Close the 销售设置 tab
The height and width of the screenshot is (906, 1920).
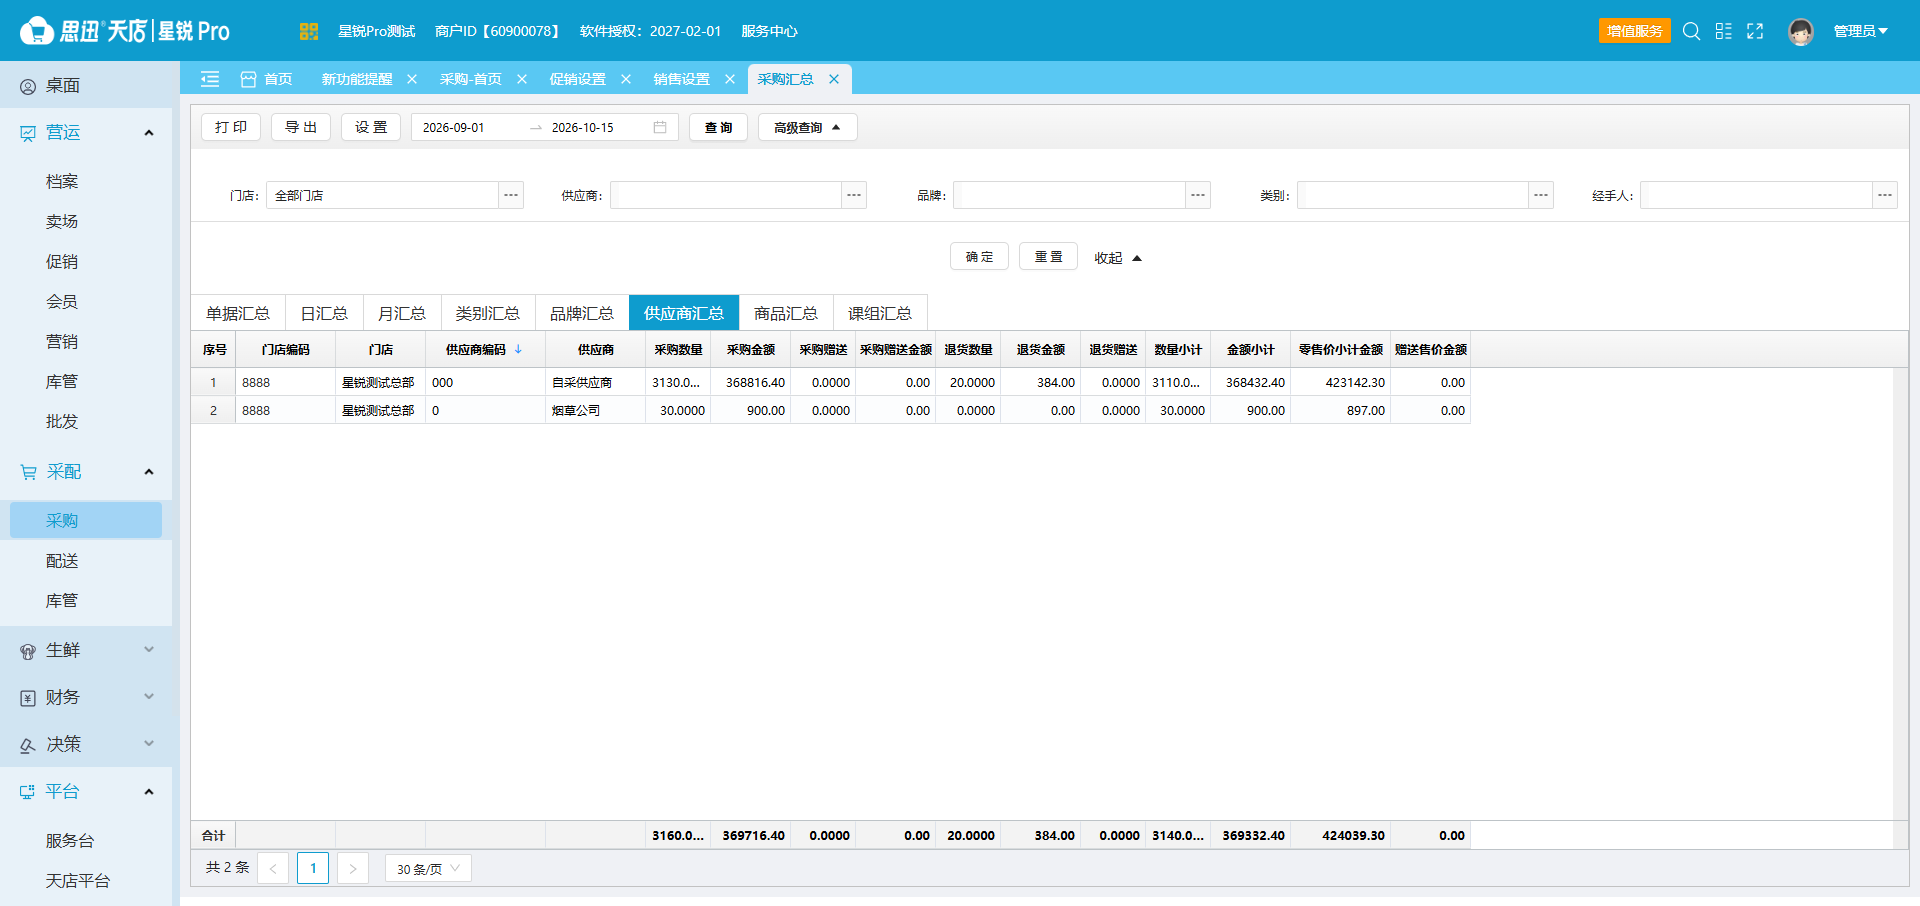click(730, 79)
